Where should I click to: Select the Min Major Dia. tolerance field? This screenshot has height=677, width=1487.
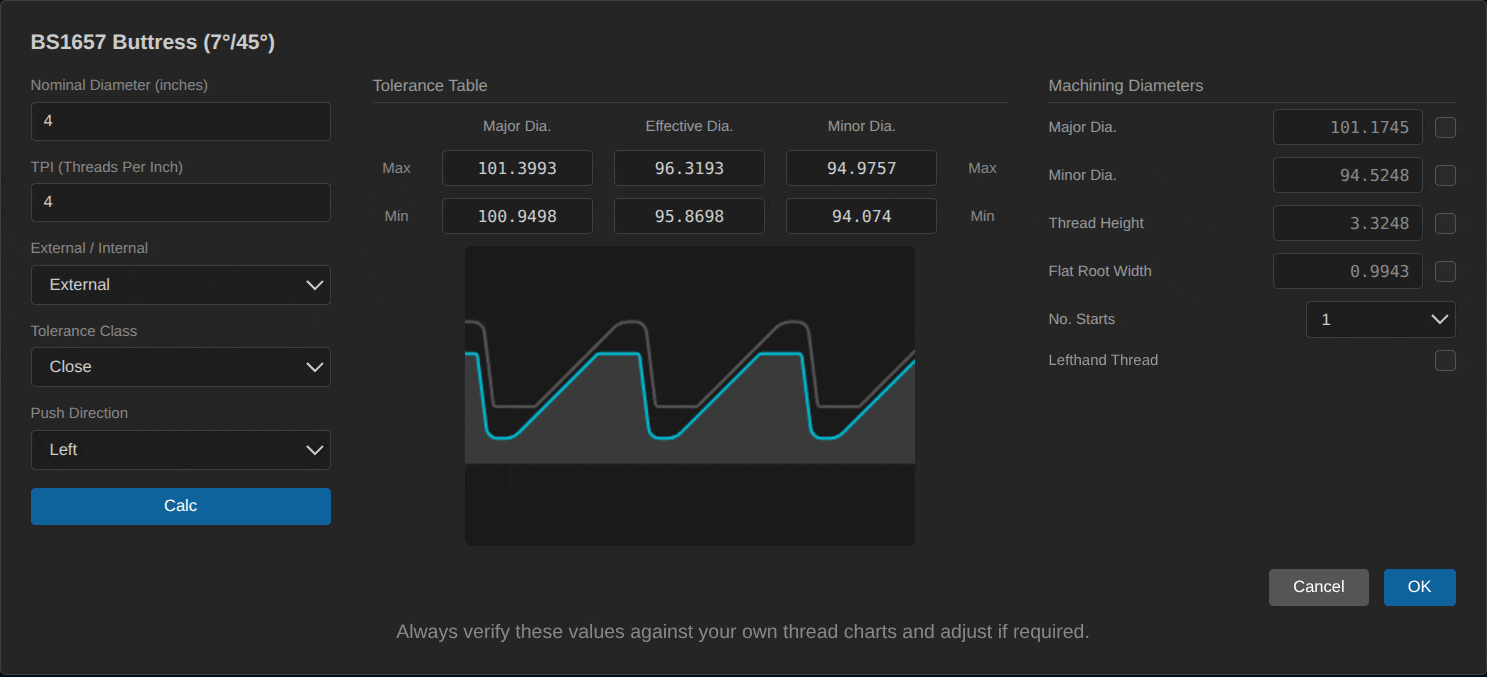(x=517, y=216)
